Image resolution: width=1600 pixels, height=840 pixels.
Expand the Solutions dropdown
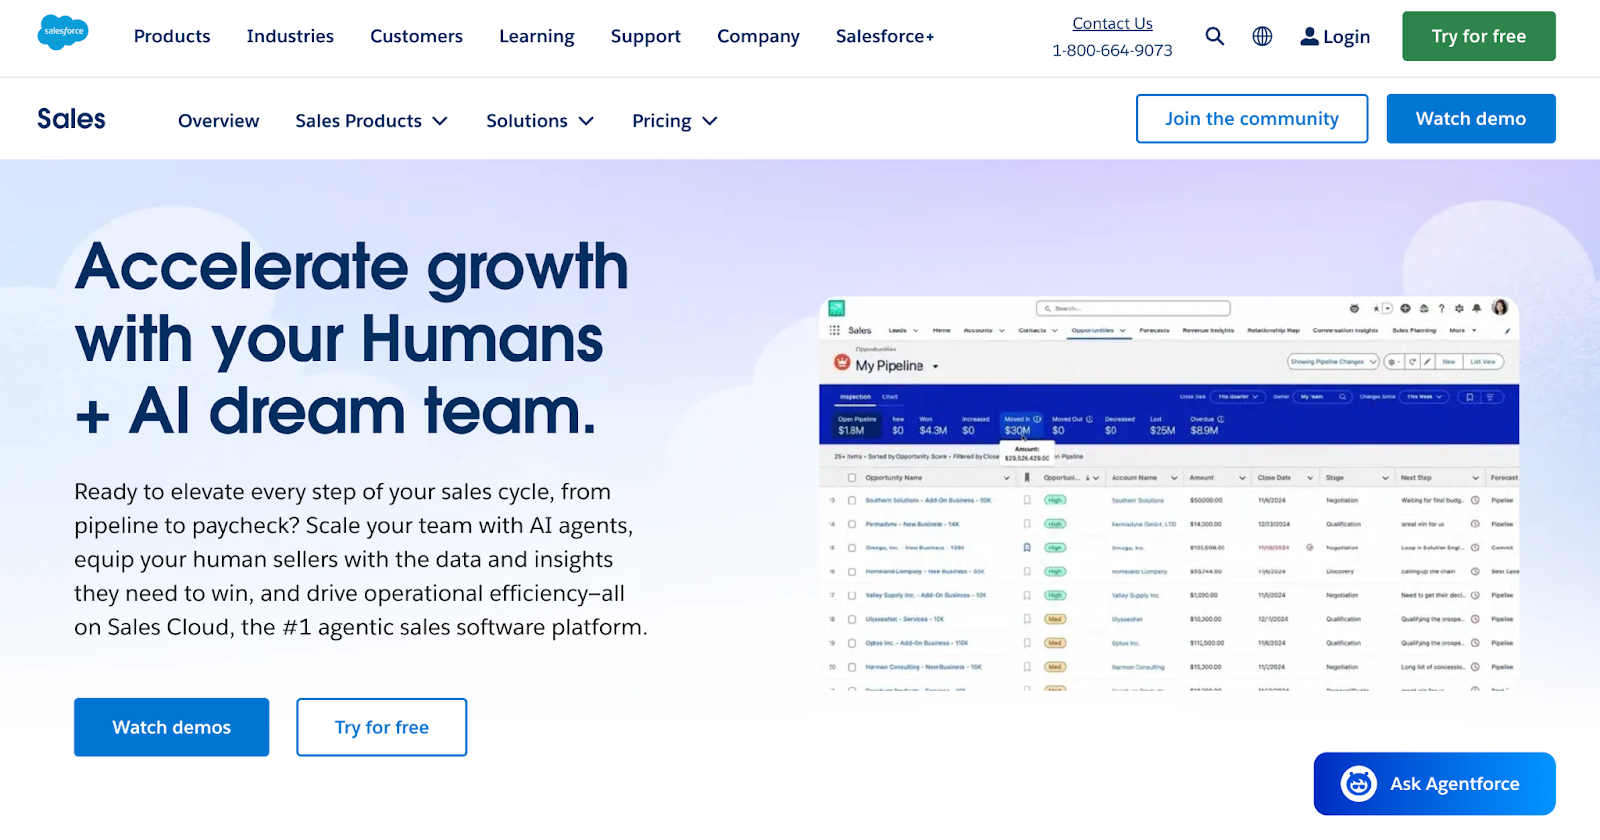tap(540, 121)
